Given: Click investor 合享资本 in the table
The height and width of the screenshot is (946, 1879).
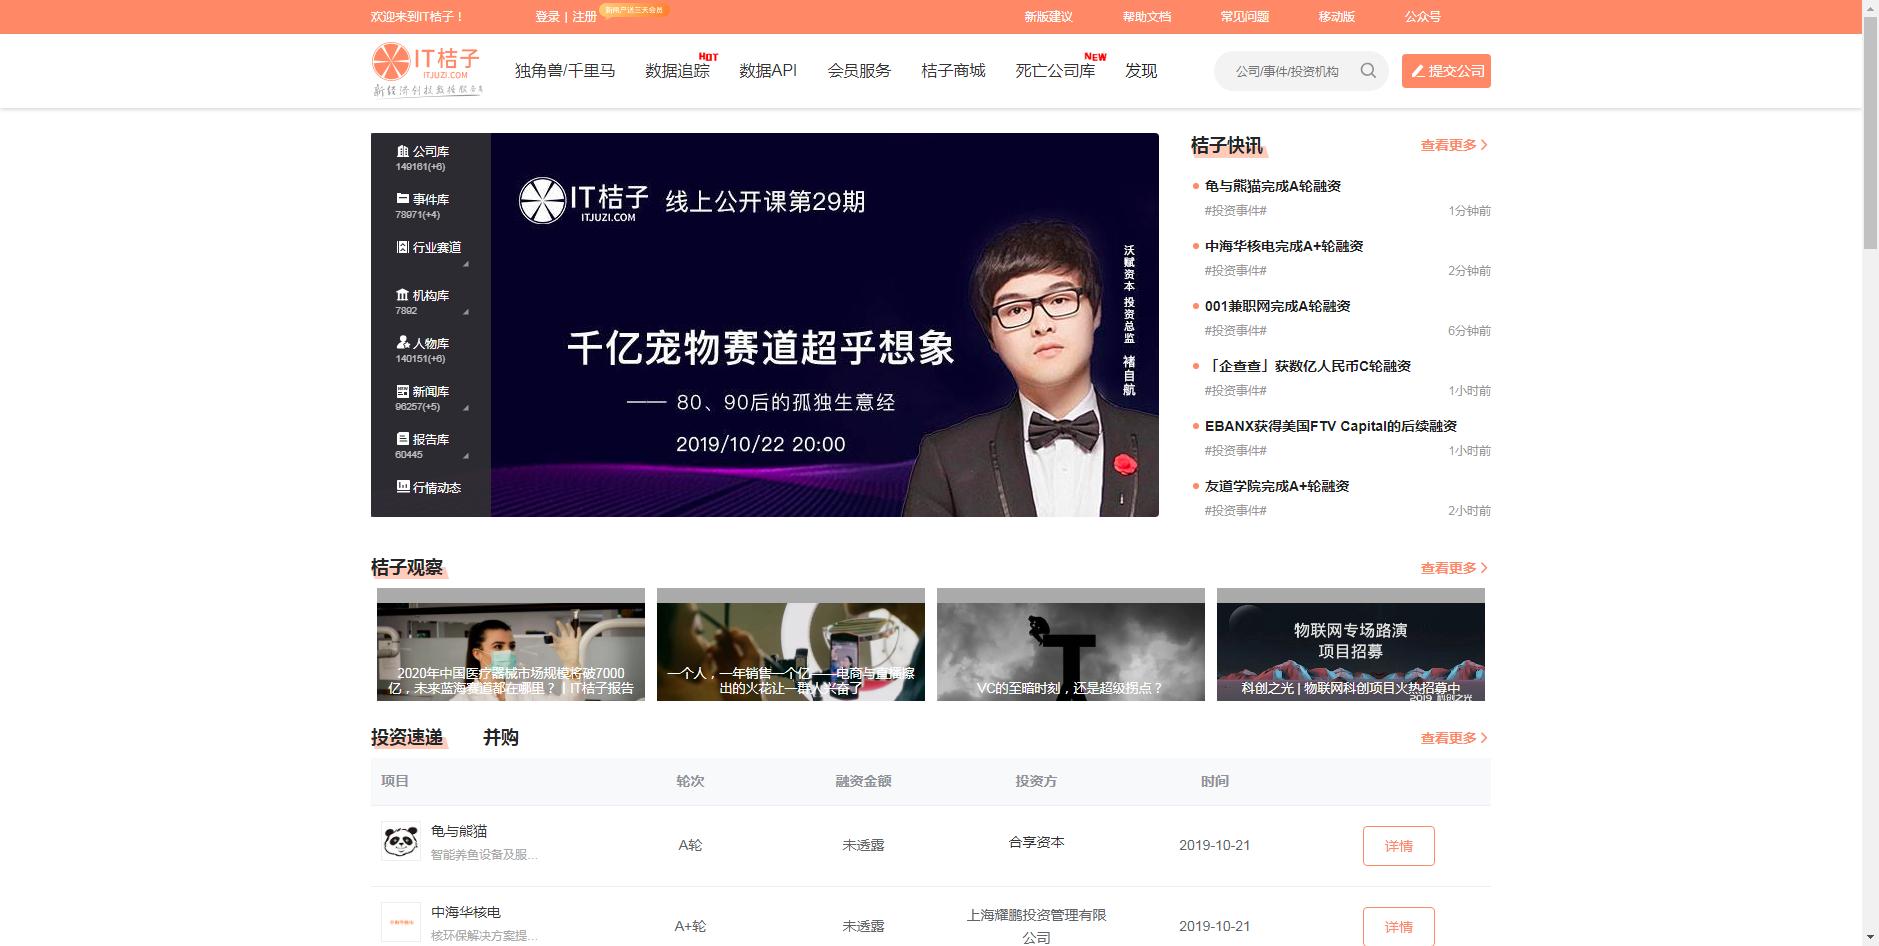Looking at the screenshot, I should tap(1036, 842).
